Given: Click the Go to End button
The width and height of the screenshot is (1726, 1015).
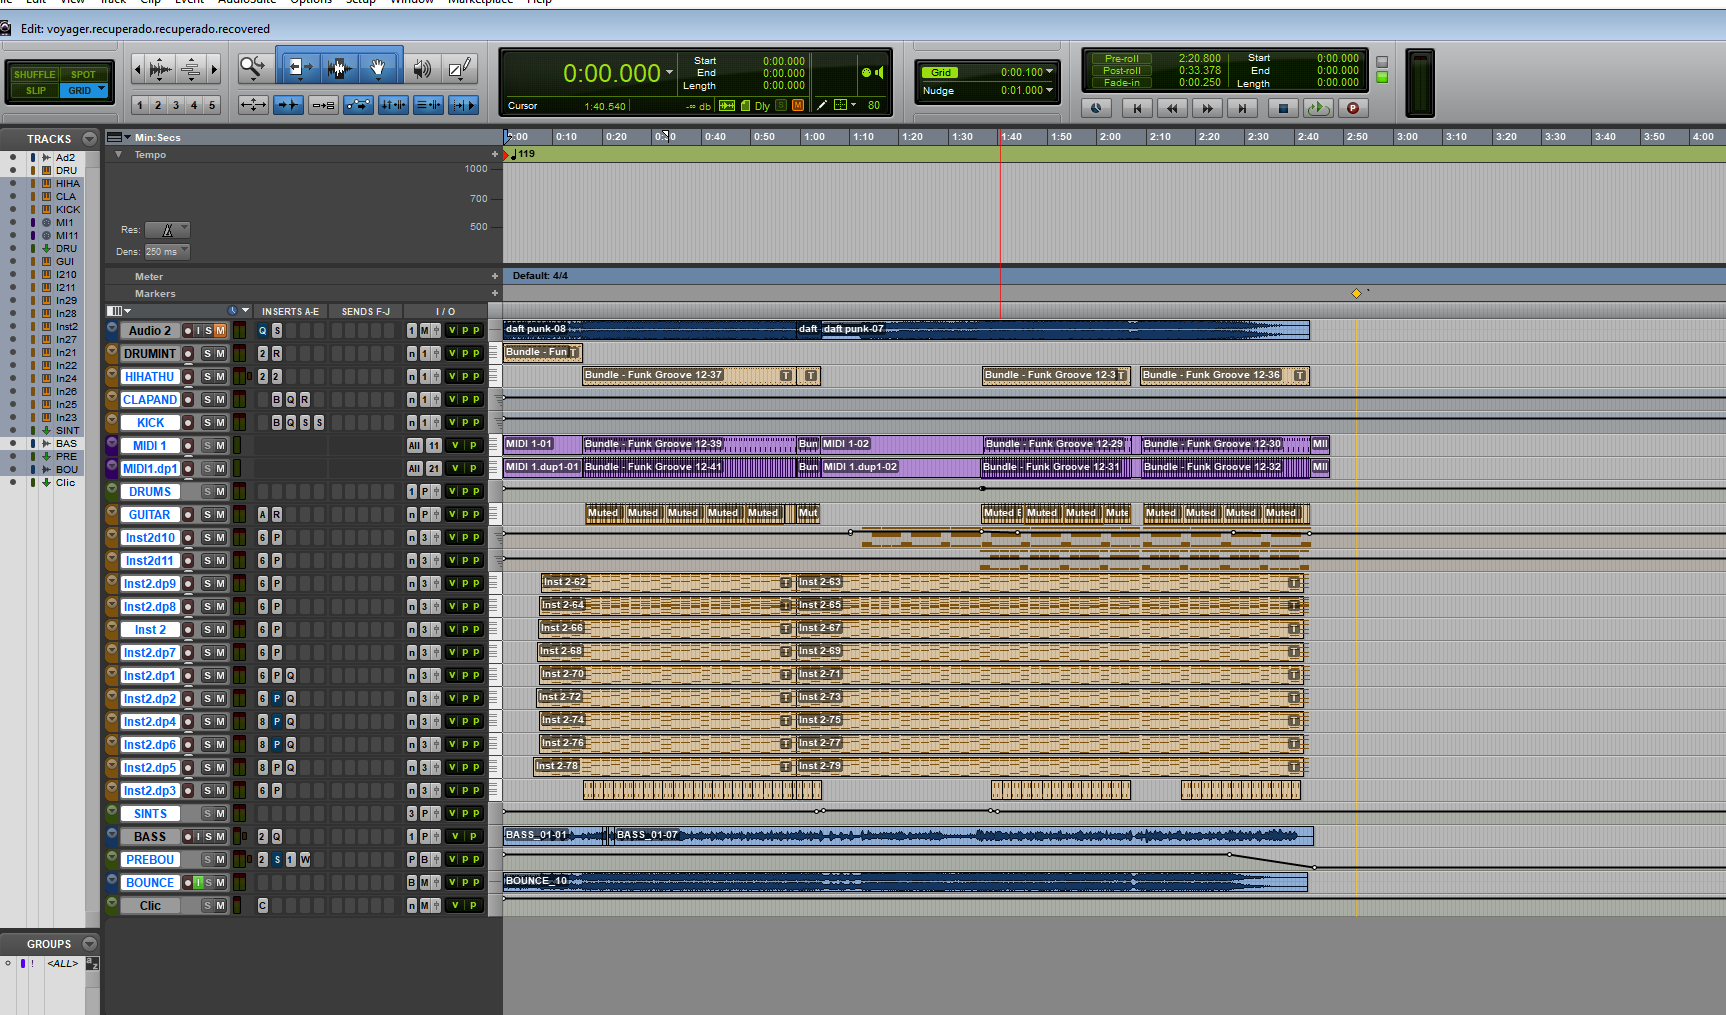Looking at the screenshot, I should (1242, 108).
